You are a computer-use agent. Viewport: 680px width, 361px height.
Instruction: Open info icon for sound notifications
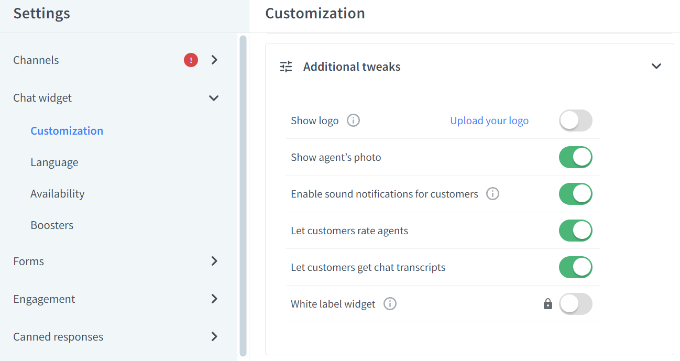(493, 194)
